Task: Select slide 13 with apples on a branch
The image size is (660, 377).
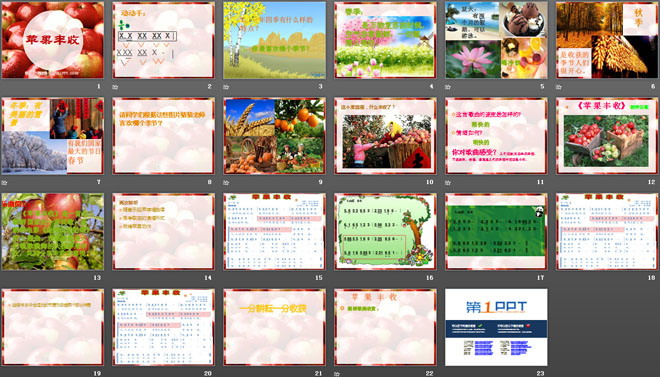Action: pos(53,231)
